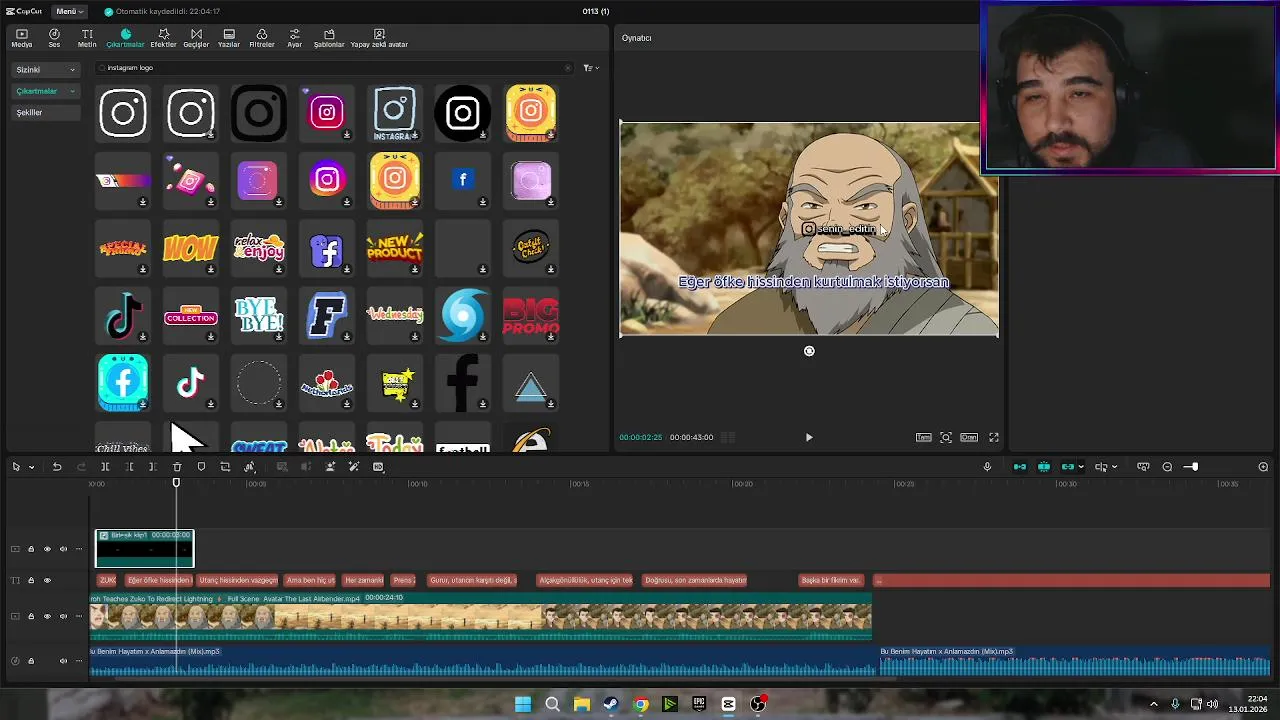The width and height of the screenshot is (1280, 720).
Task: Open the Şablonlar templates tab
Action: coord(329,38)
